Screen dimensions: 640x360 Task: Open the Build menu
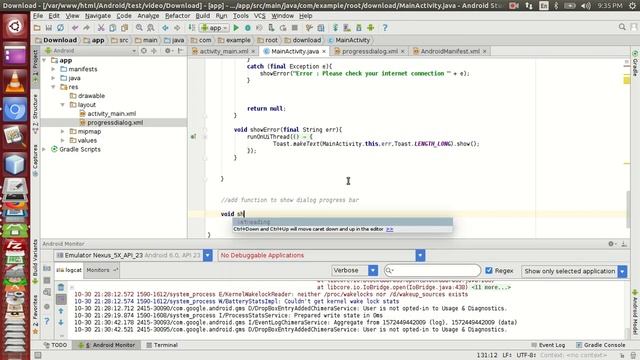(x=202, y=16)
